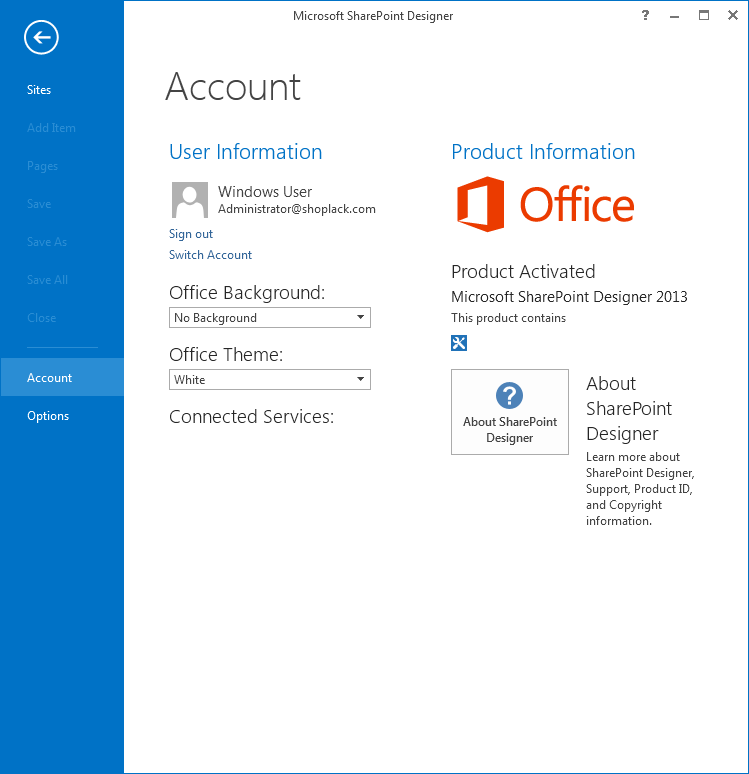Close the SharePoint Designer window
Image resolution: width=749 pixels, height=774 pixels.
coord(733,15)
